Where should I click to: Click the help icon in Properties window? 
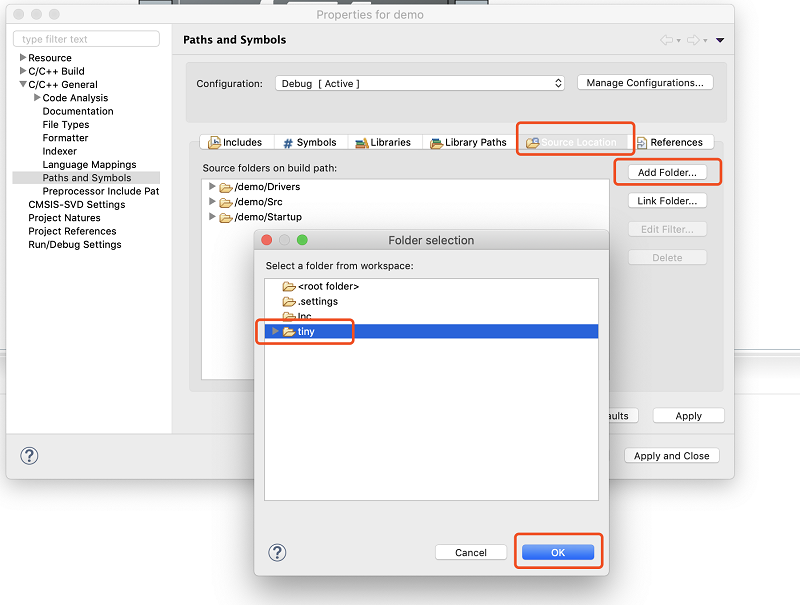click(x=30, y=456)
